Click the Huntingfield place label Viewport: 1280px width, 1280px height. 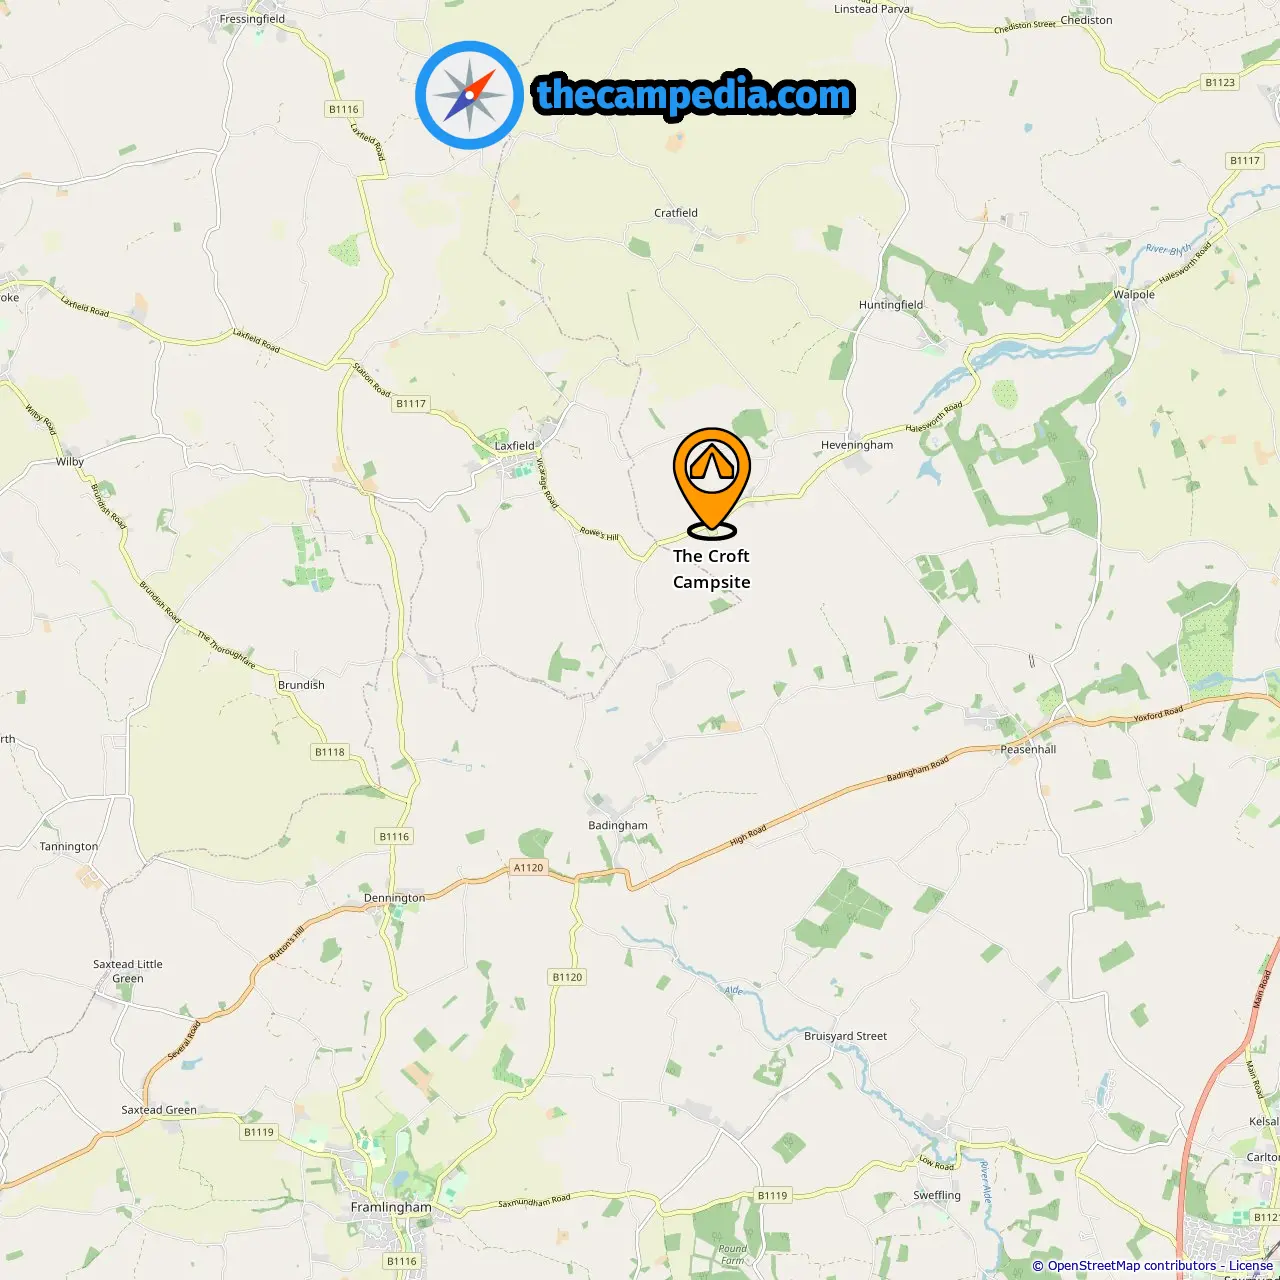point(891,305)
